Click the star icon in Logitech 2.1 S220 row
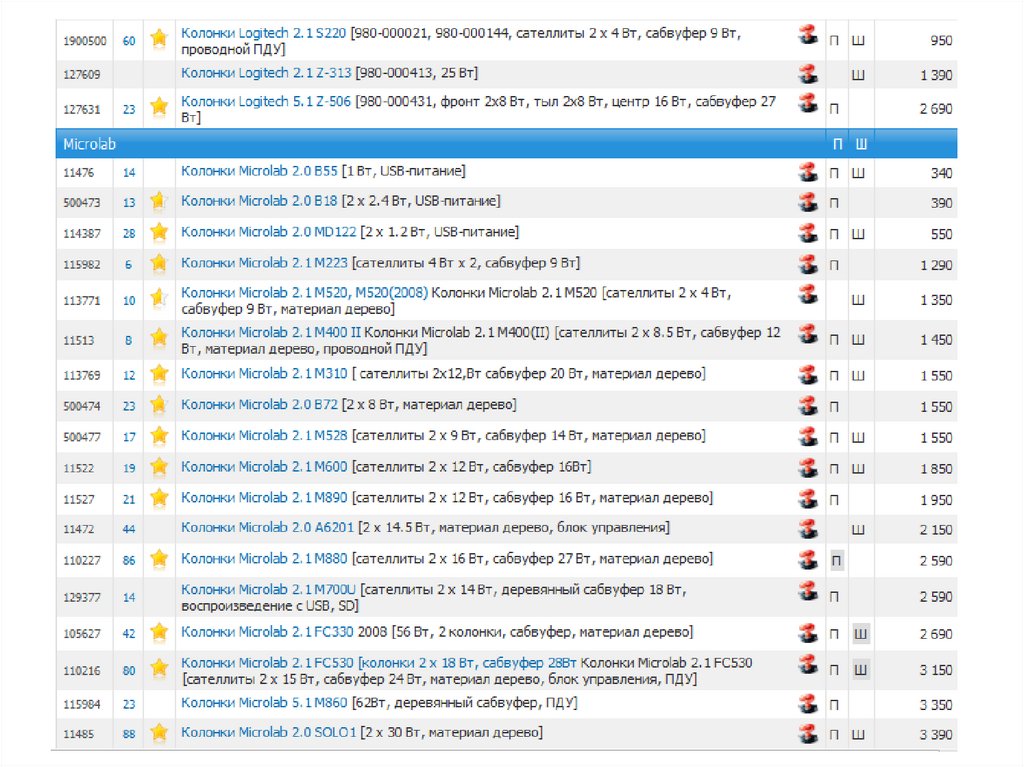This screenshot has width=1024, height=767. [x=159, y=39]
